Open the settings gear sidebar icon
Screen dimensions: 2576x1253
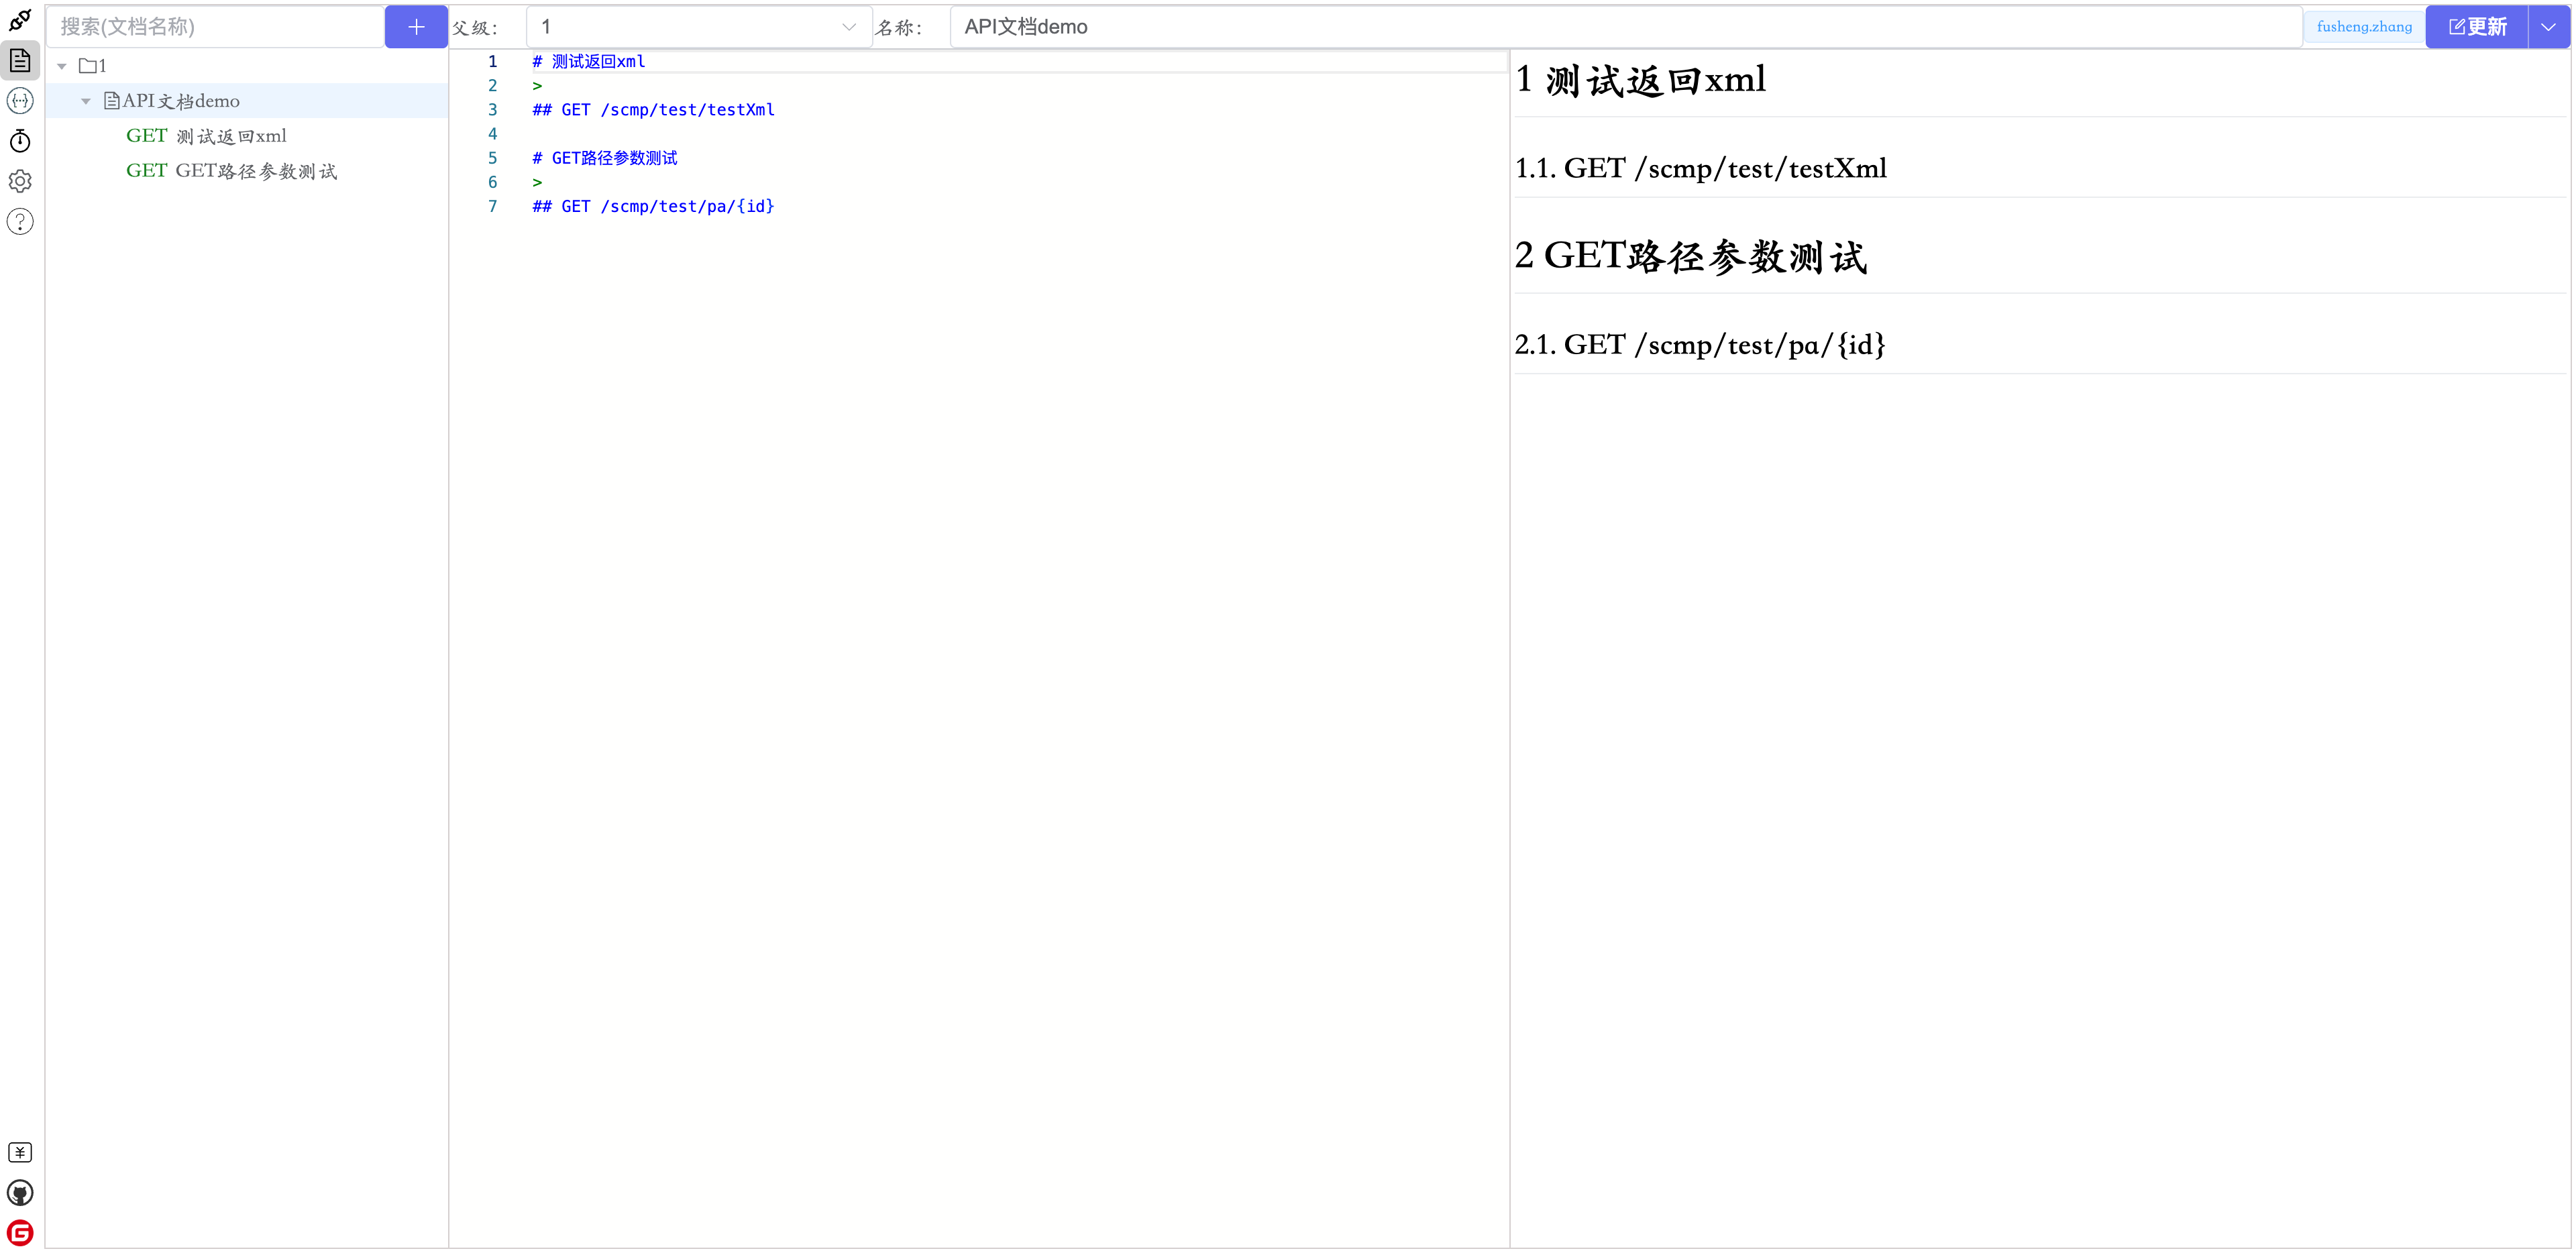(20, 181)
